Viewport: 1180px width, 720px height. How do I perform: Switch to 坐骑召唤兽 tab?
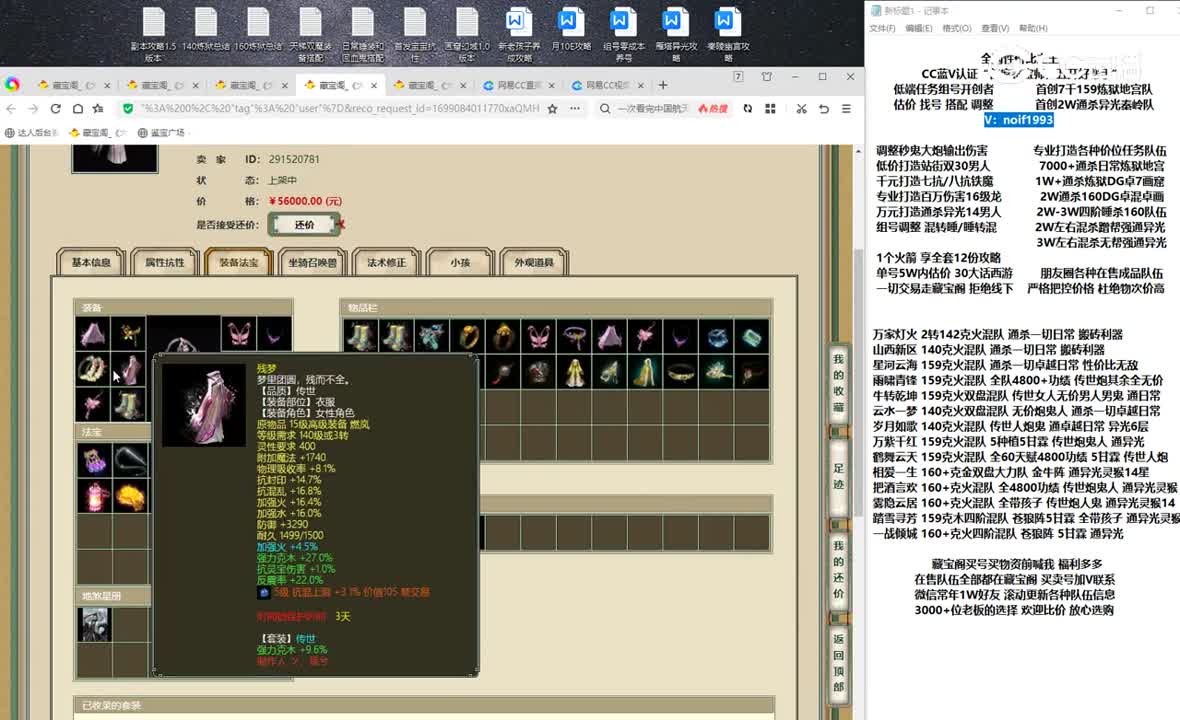coord(312,263)
